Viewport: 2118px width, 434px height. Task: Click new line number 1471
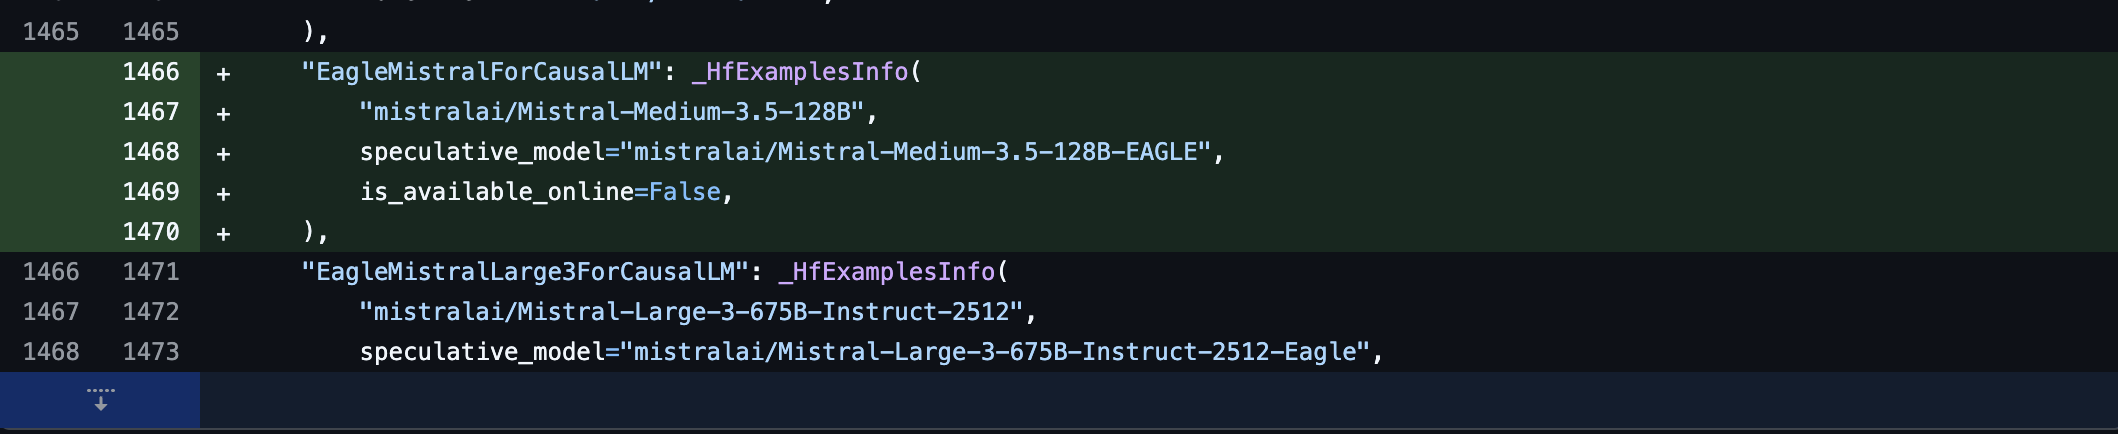151,272
